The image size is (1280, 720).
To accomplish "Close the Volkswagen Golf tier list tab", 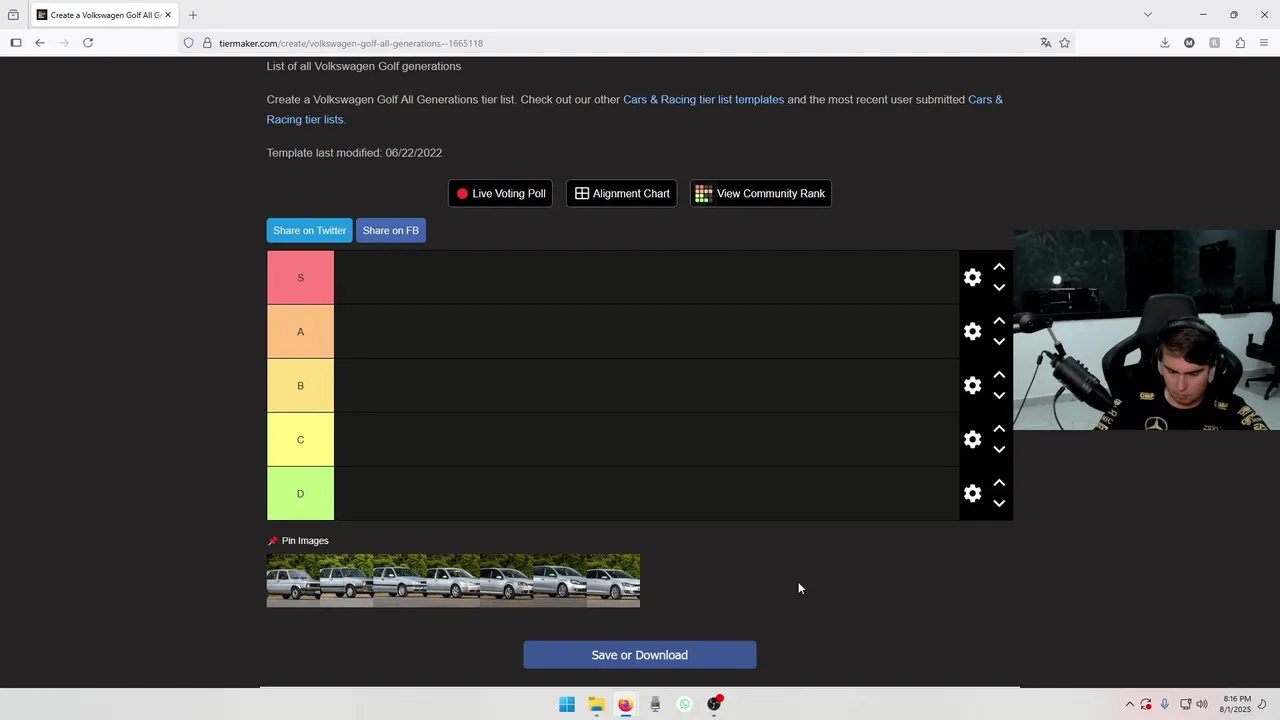I will 168,15.
